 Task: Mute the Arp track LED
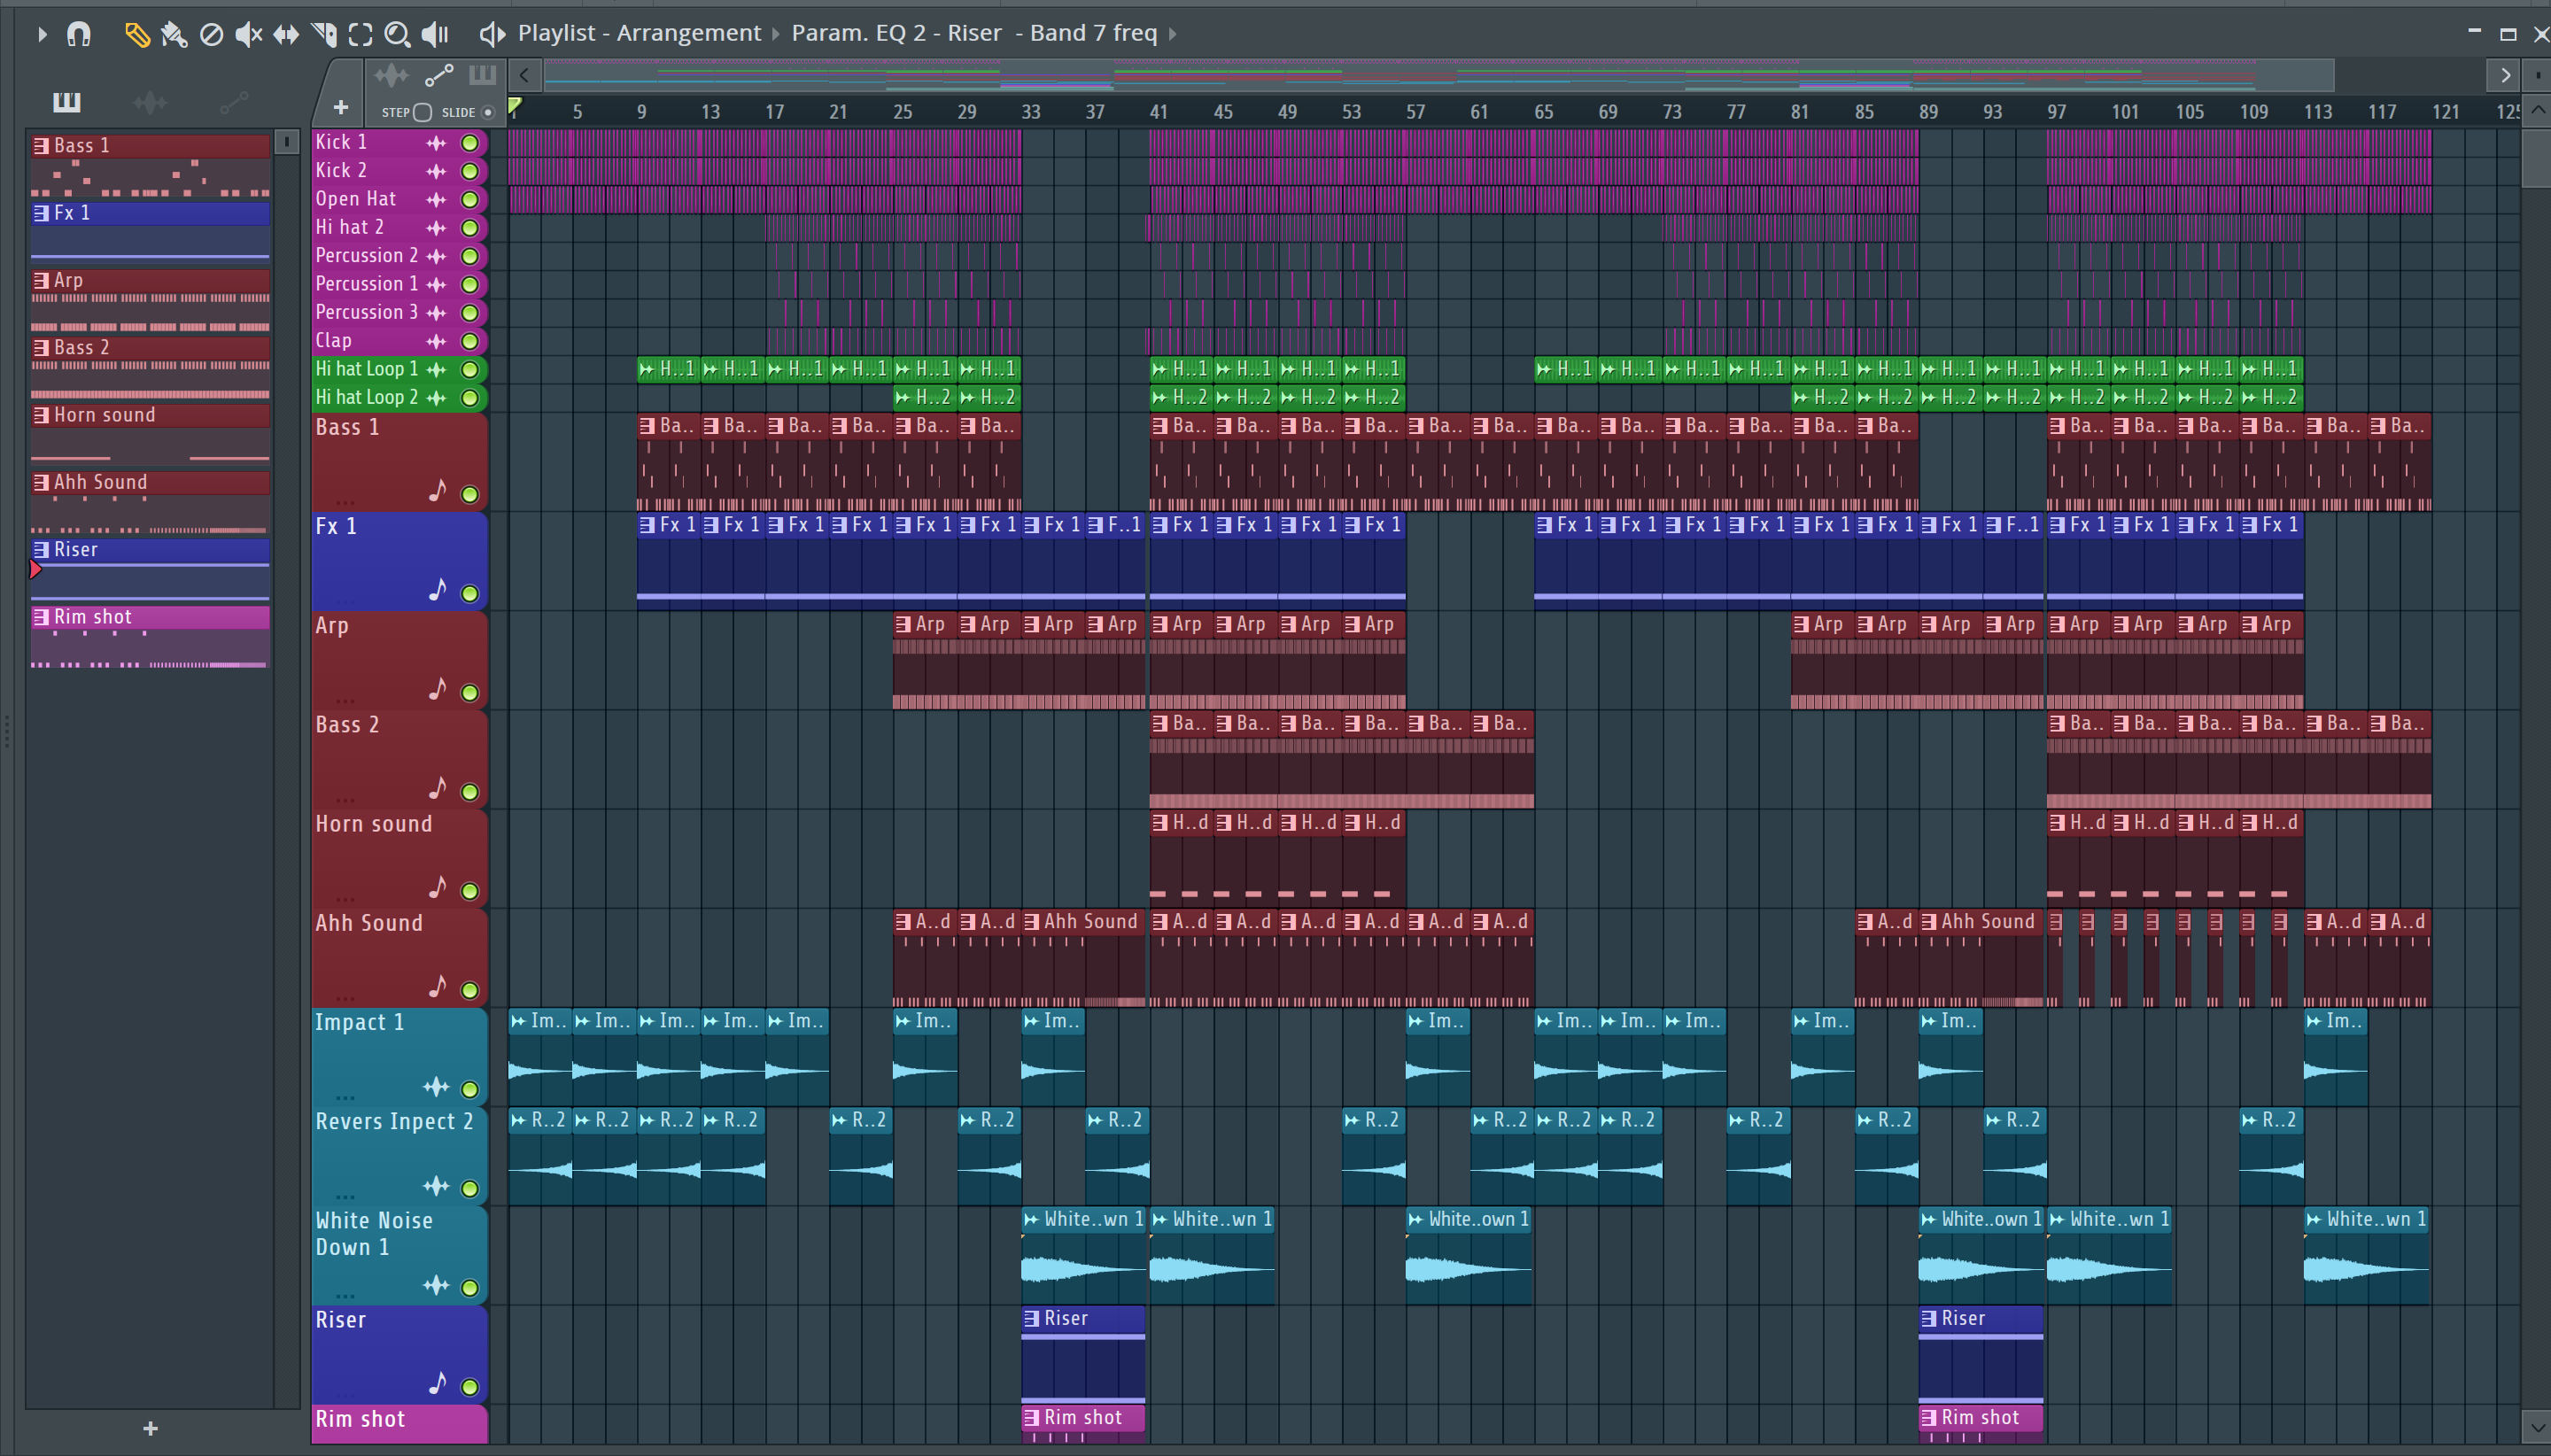pyautogui.click(x=469, y=693)
